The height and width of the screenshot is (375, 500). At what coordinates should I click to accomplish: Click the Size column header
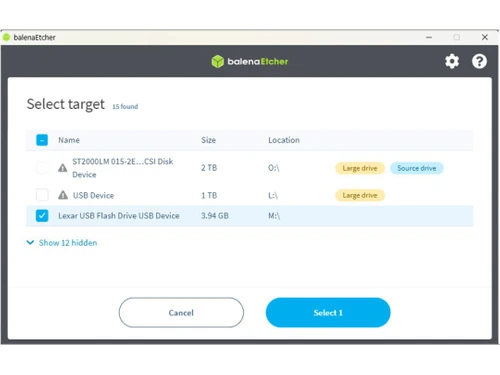[208, 140]
